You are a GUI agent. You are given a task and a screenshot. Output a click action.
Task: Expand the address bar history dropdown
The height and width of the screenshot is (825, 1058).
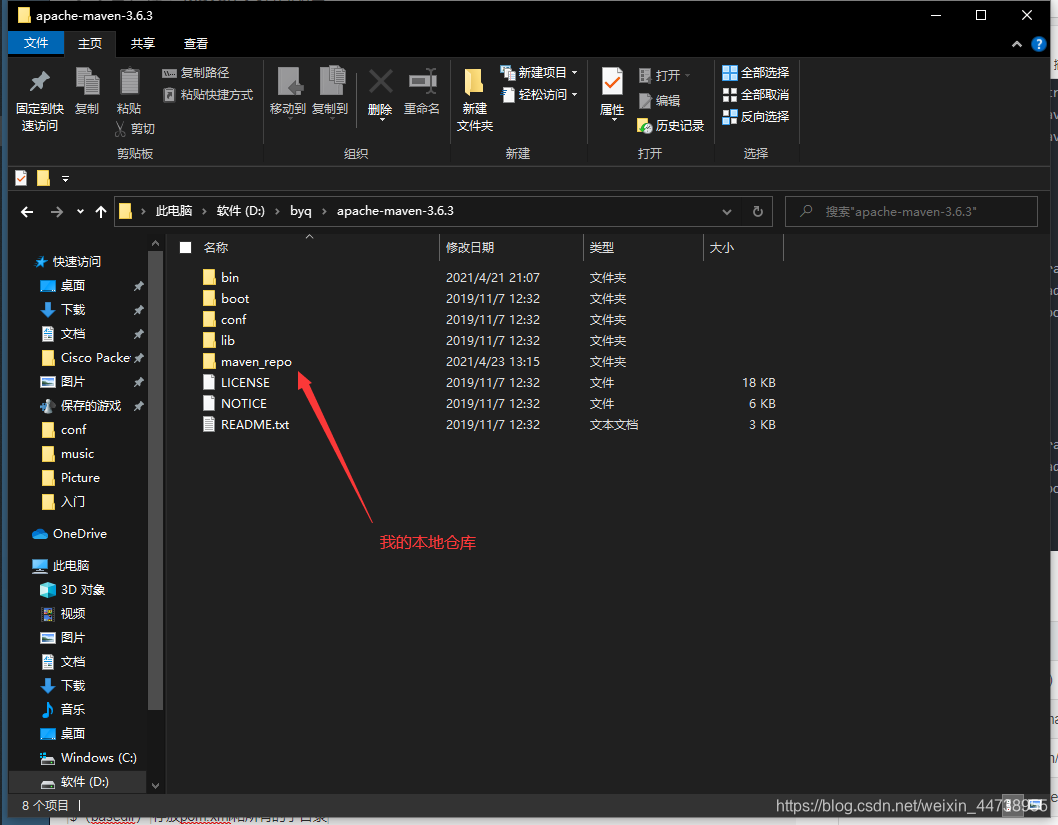[x=727, y=212]
